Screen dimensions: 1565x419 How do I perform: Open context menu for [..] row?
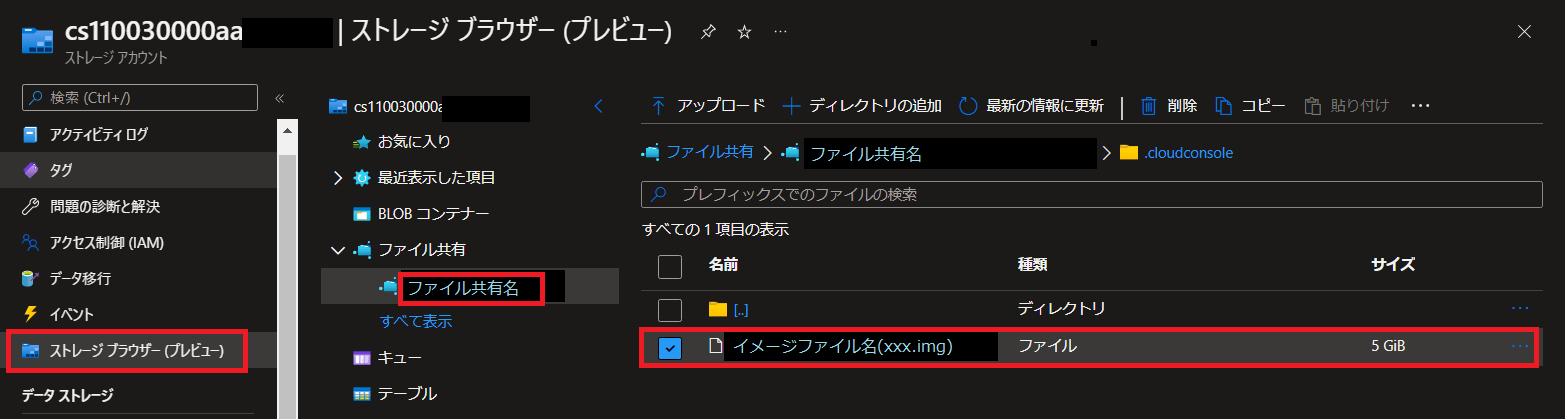coord(1520,309)
